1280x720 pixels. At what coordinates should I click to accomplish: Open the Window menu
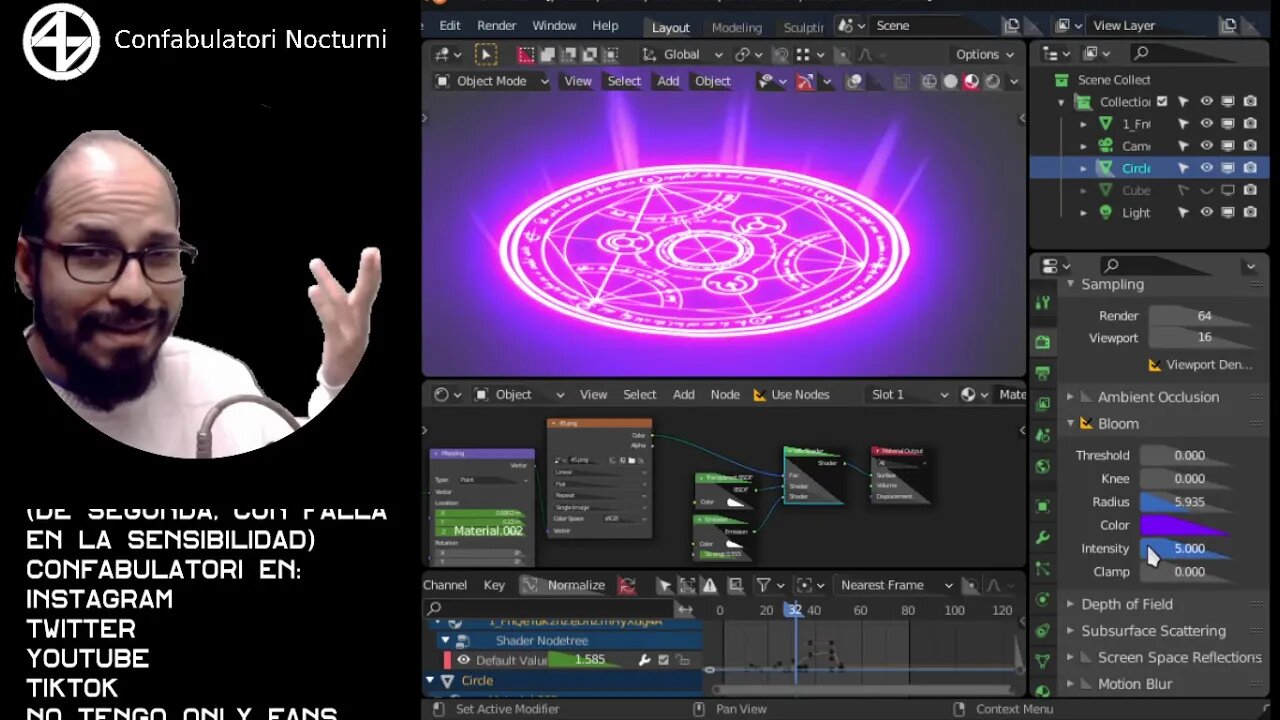554,26
